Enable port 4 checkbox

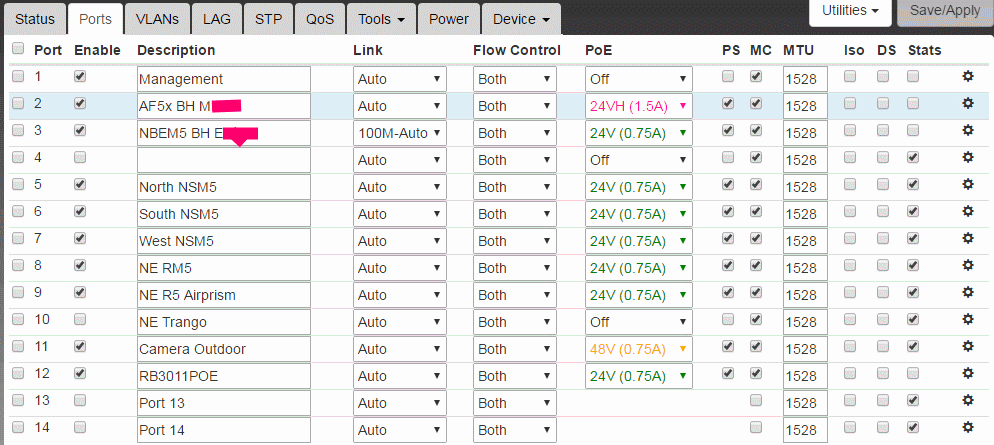click(80, 158)
